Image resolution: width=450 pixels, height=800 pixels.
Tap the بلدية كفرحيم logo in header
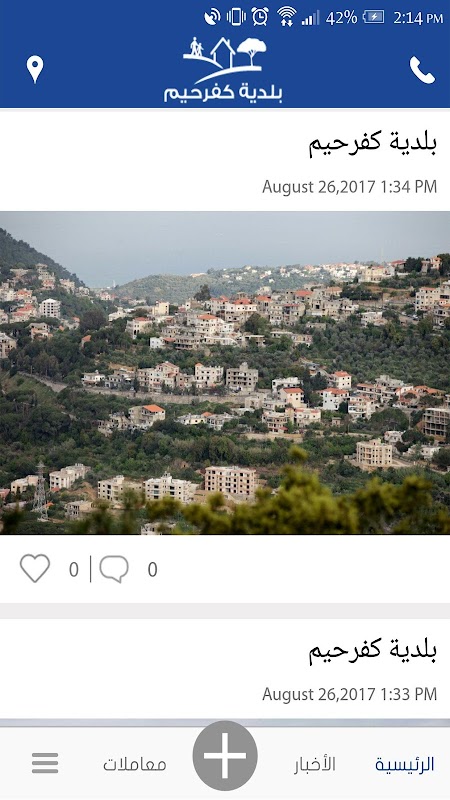(x=223, y=70)
